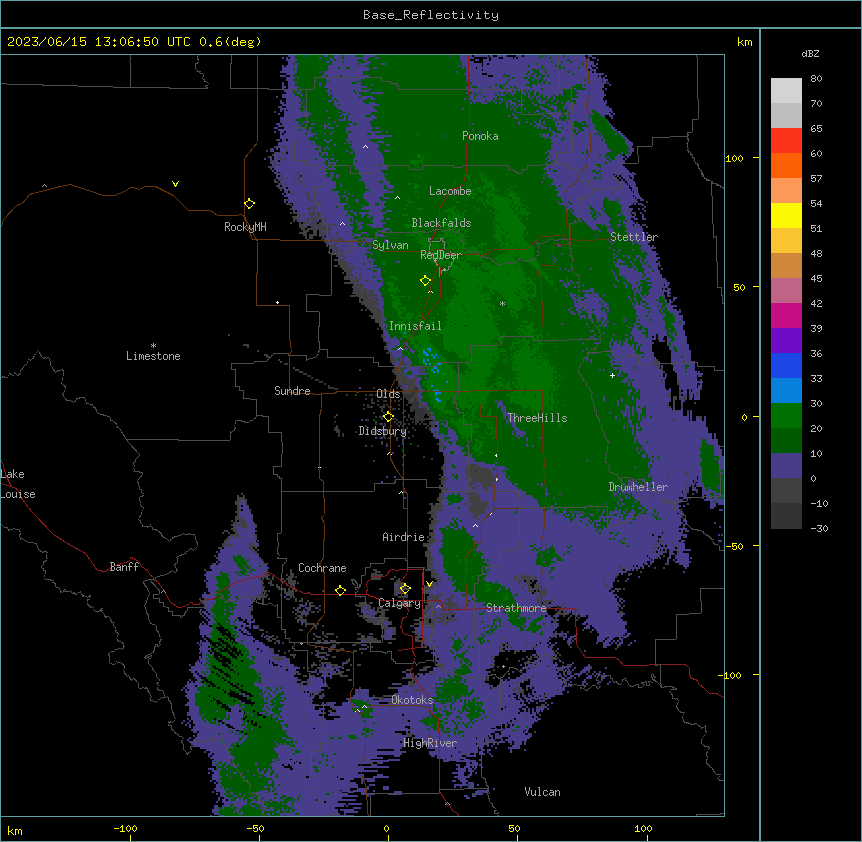Click the 100 tick on the bottom axis
This screenshot has height=842, width=862.
click(643, 828)
